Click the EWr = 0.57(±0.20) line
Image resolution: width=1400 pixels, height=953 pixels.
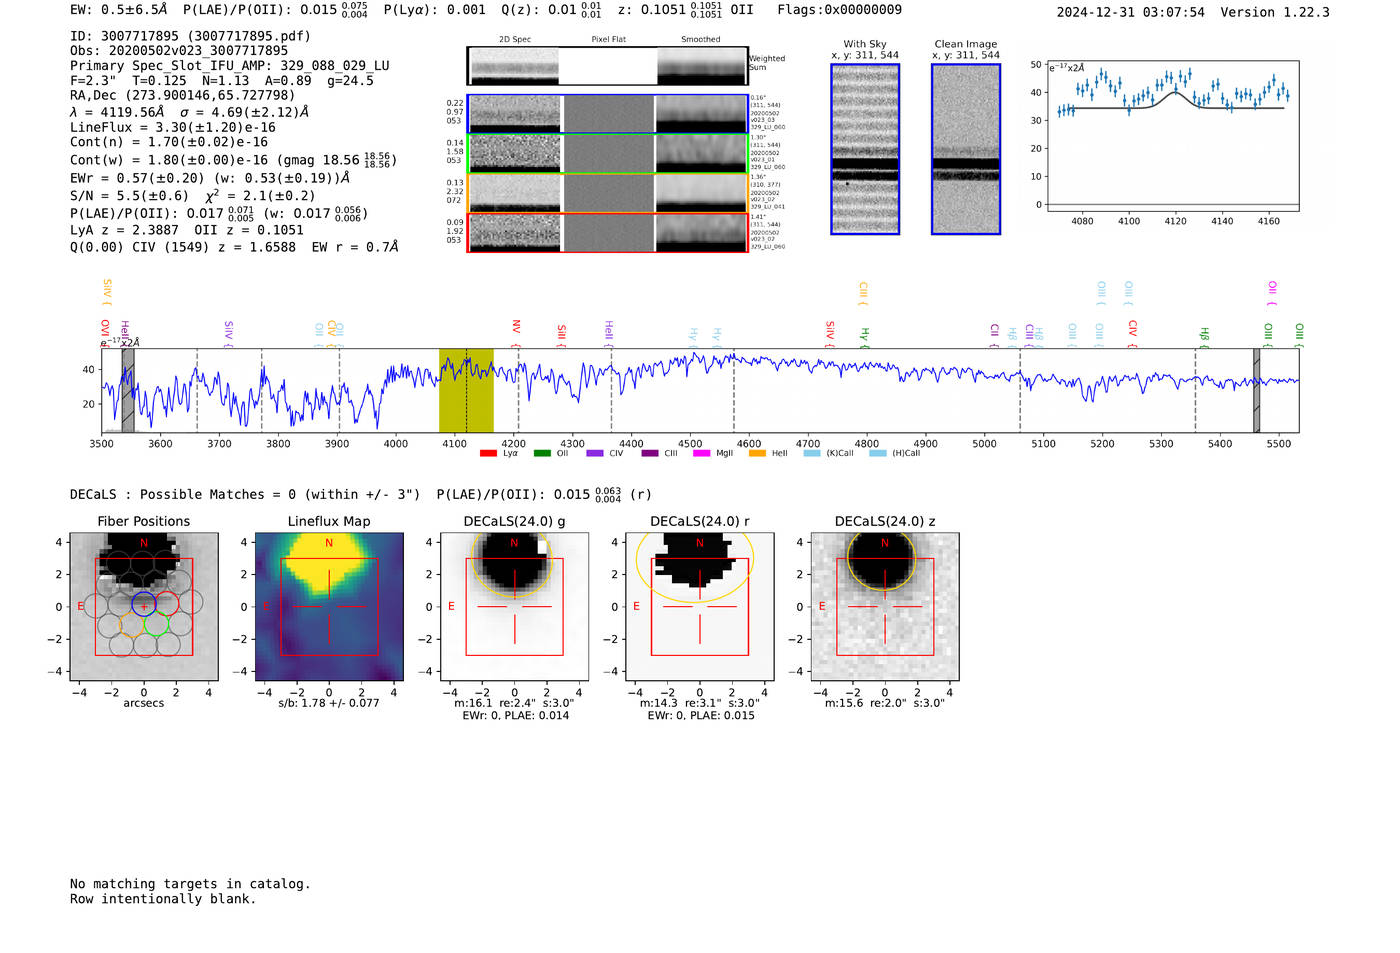click(210, 178)
